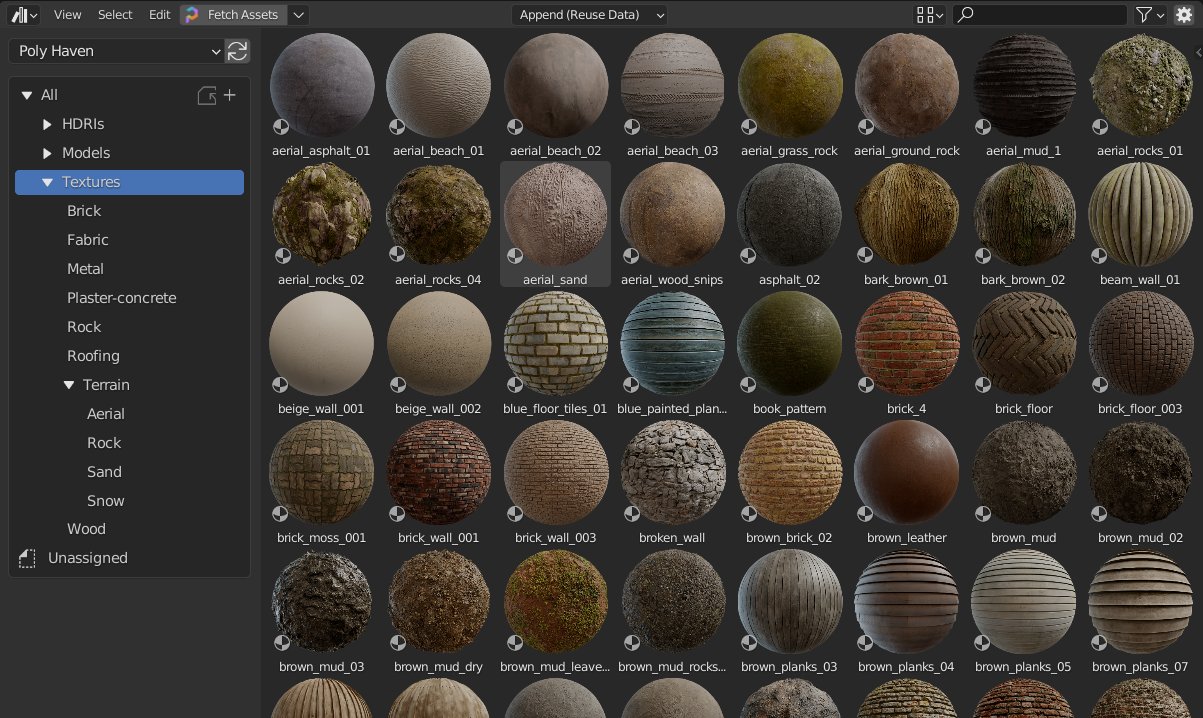The image size is (1203, 718).
Task: Click the material icon on aerial_asphalt_01
Action: click(281, 127)
